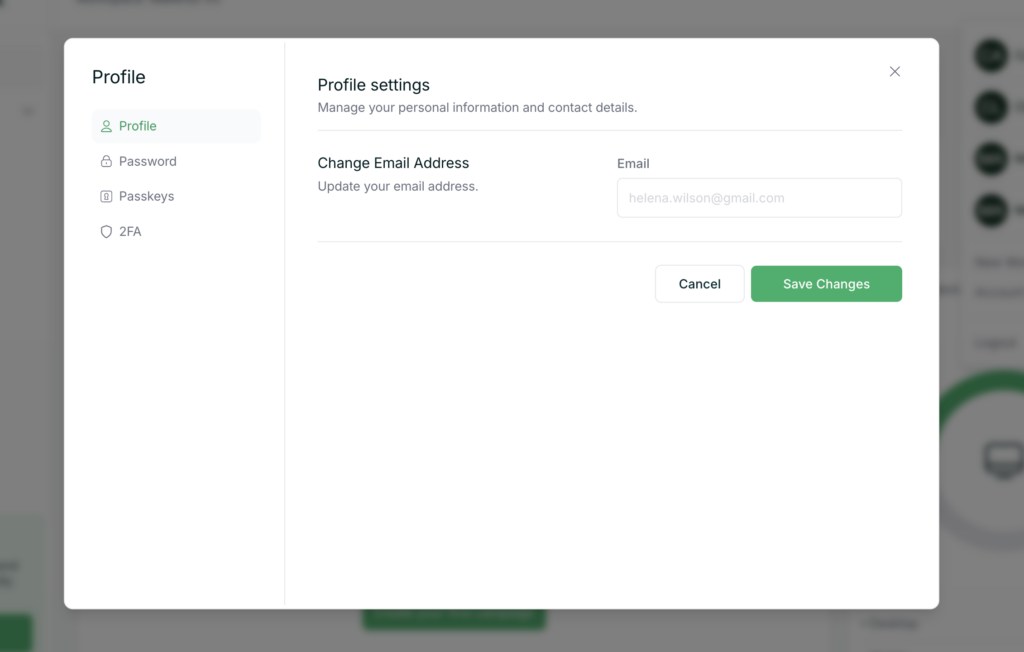The width and height of the screenshot is (1024, 652).
Task: Go to the 2FA settings section
Action: point(130,231)
